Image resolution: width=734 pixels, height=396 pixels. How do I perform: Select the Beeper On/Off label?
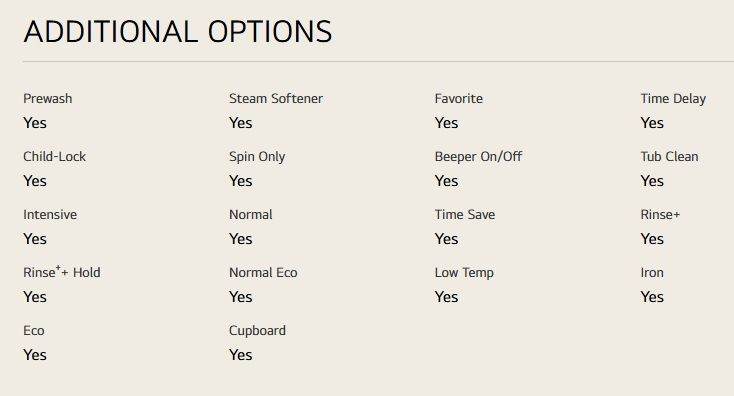click(478, 156)
